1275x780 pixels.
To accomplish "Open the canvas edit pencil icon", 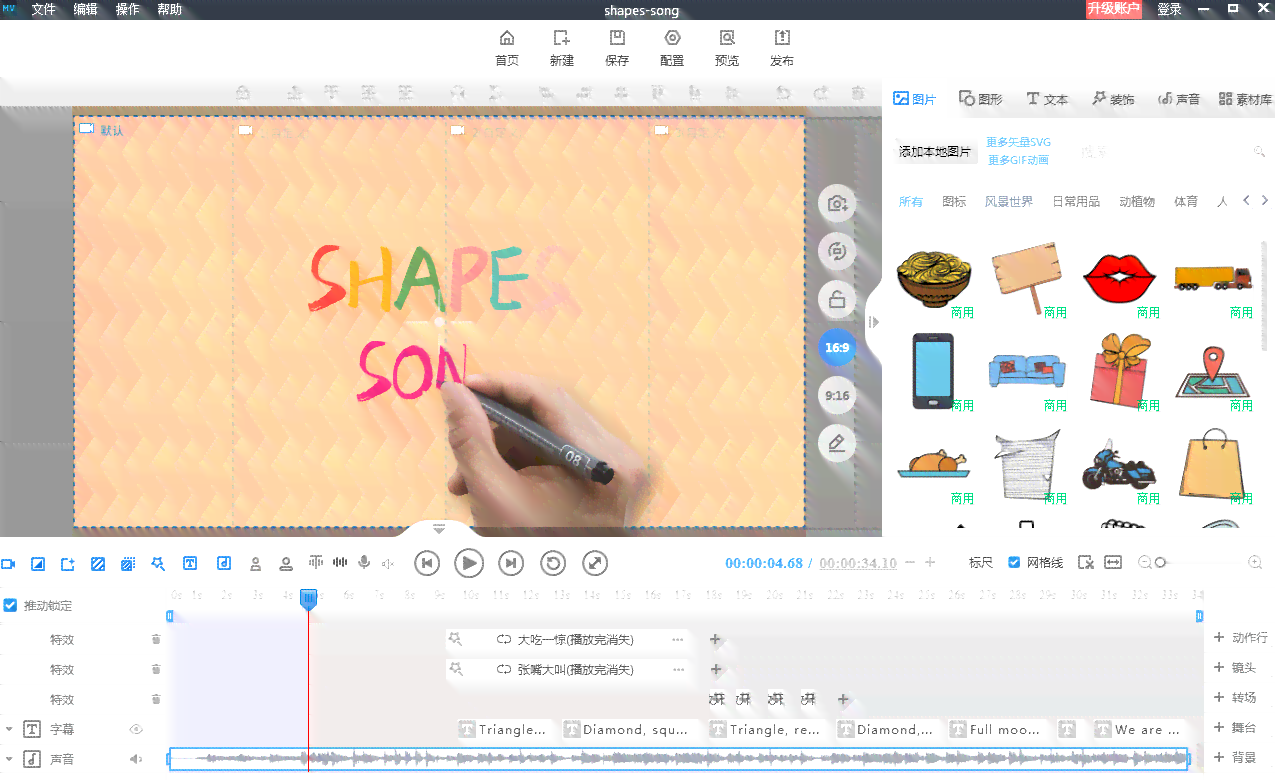I will pyautogui.click(x=837, y=443).
